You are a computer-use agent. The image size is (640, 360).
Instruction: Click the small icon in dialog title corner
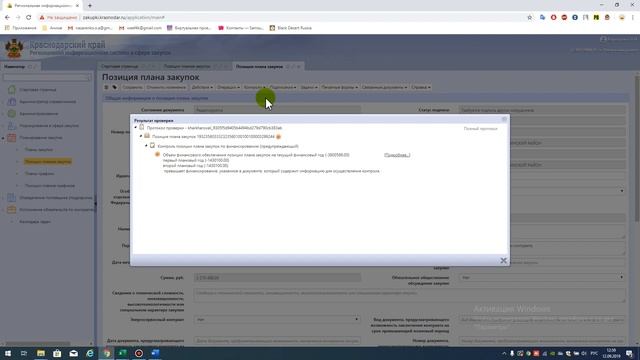[x=504, y=119]
